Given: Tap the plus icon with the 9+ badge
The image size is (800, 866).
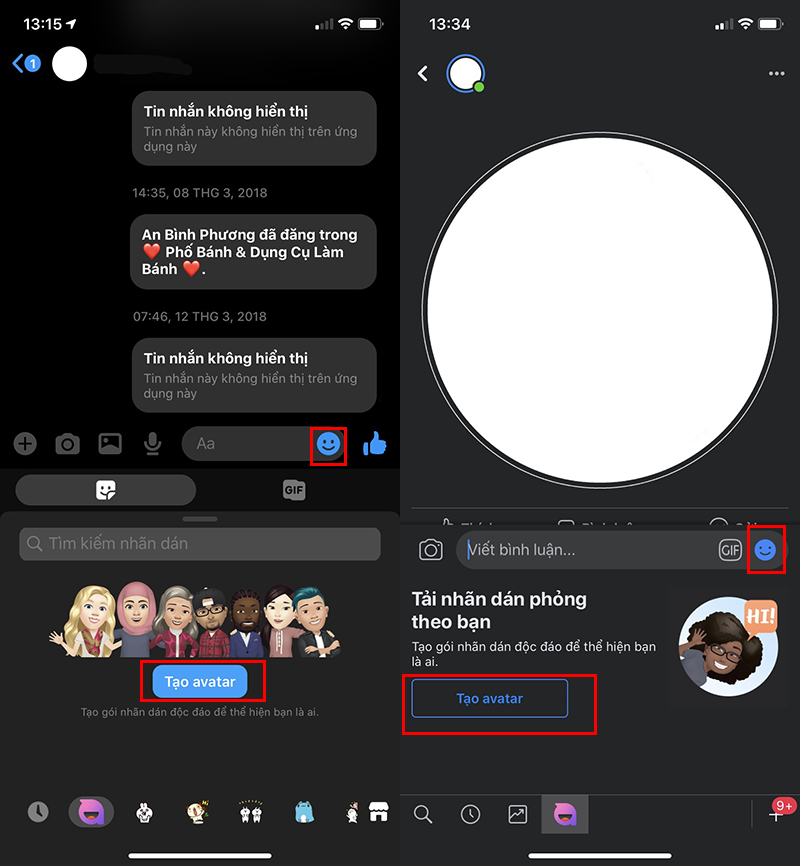Looking at the screenshot, I should tap(775, 814).
